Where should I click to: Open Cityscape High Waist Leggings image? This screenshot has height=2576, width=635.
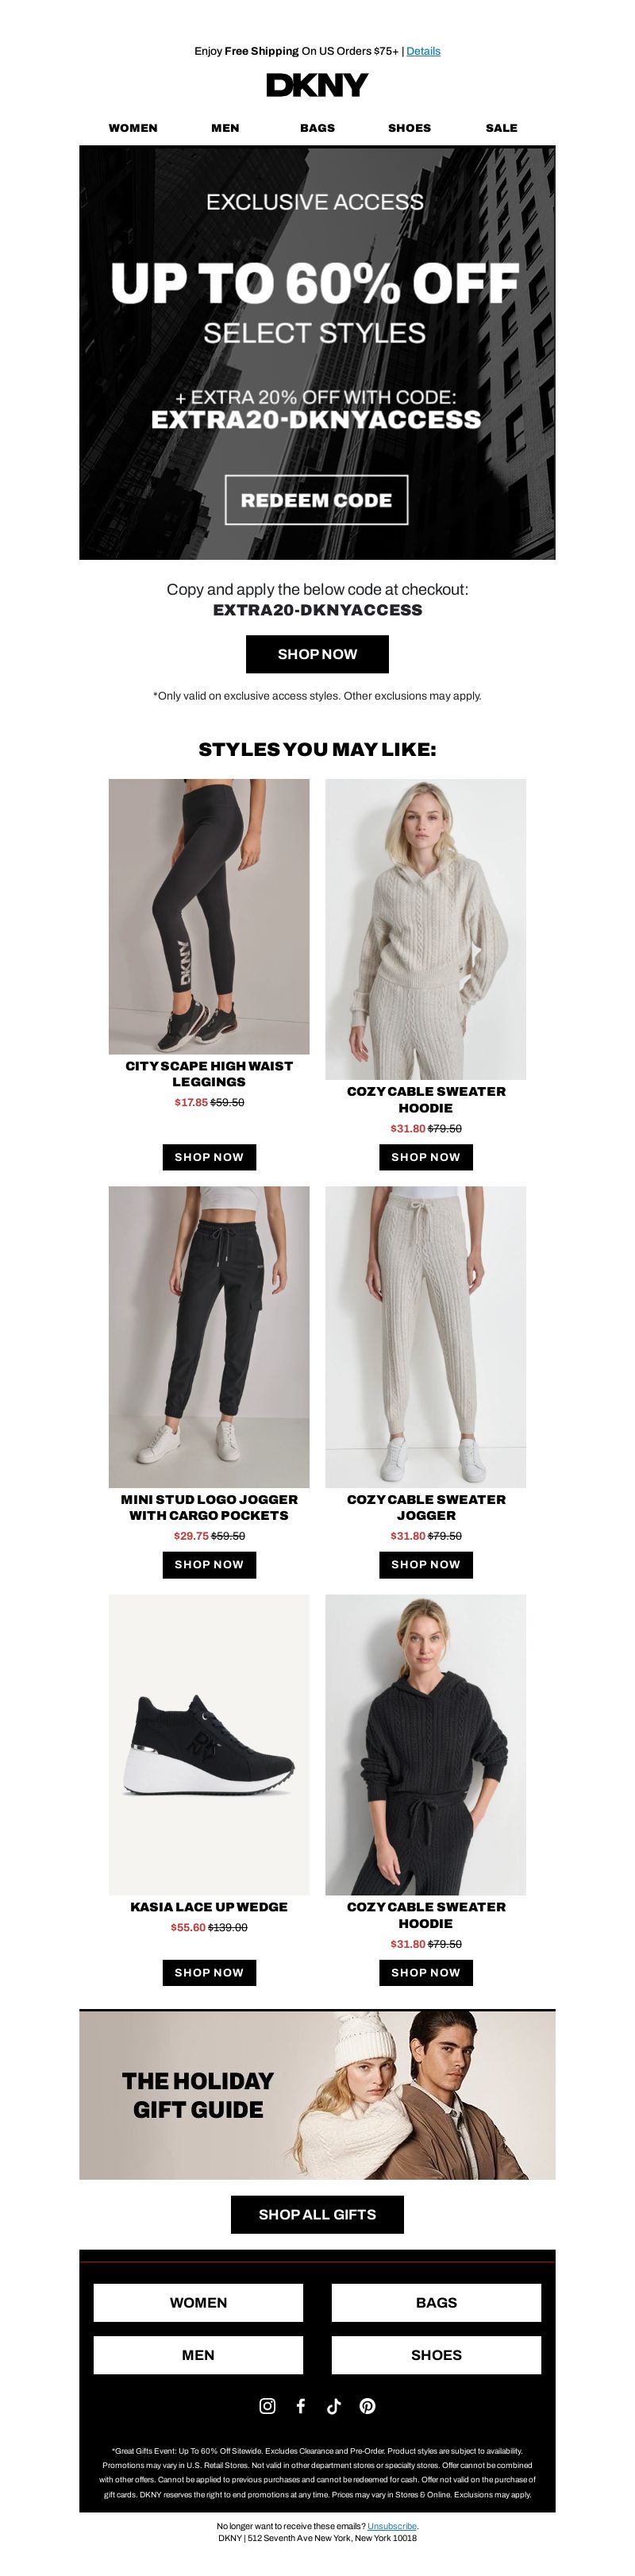(209, 916)
